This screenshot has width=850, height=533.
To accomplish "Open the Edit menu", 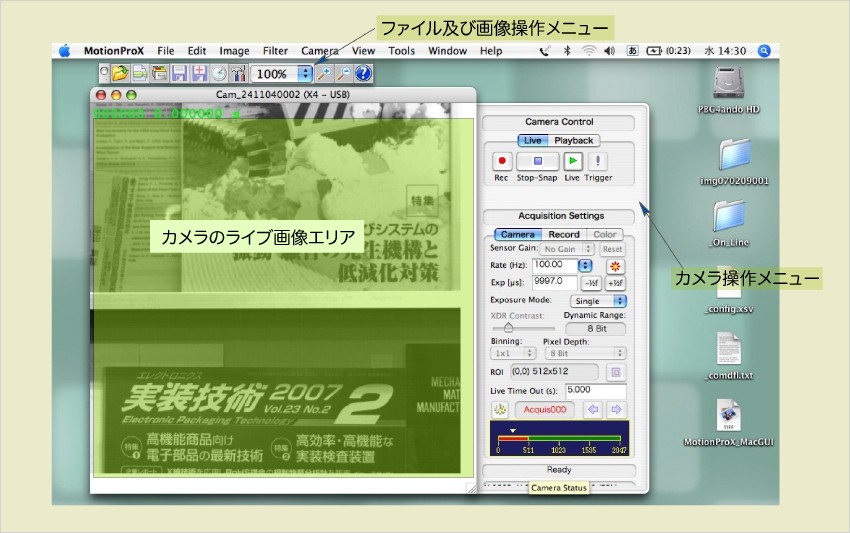I will (x=197, y=51).
